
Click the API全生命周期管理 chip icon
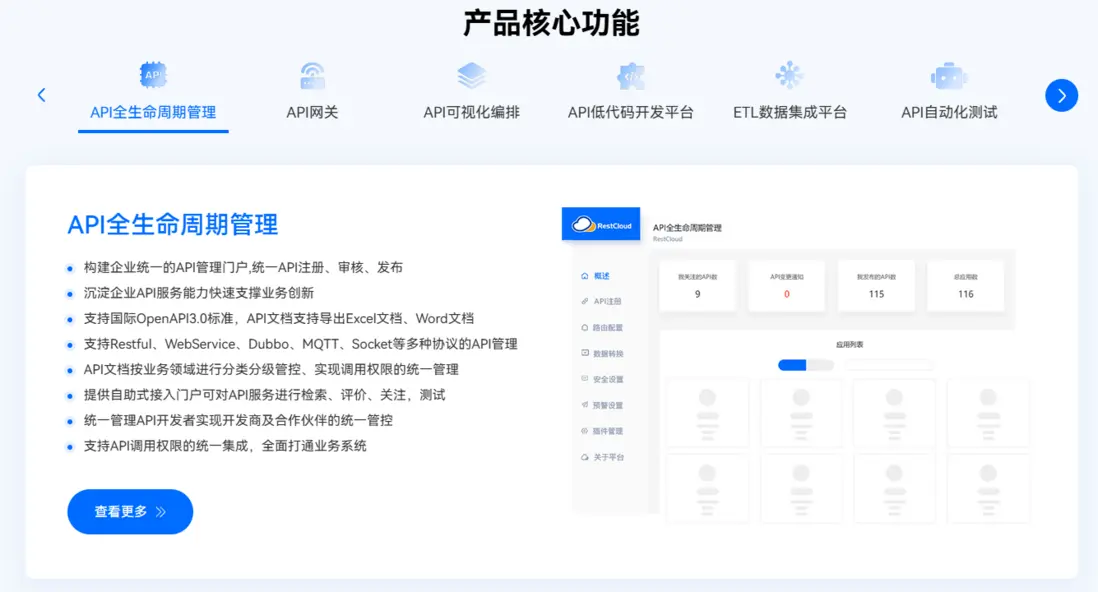(153, 75)
